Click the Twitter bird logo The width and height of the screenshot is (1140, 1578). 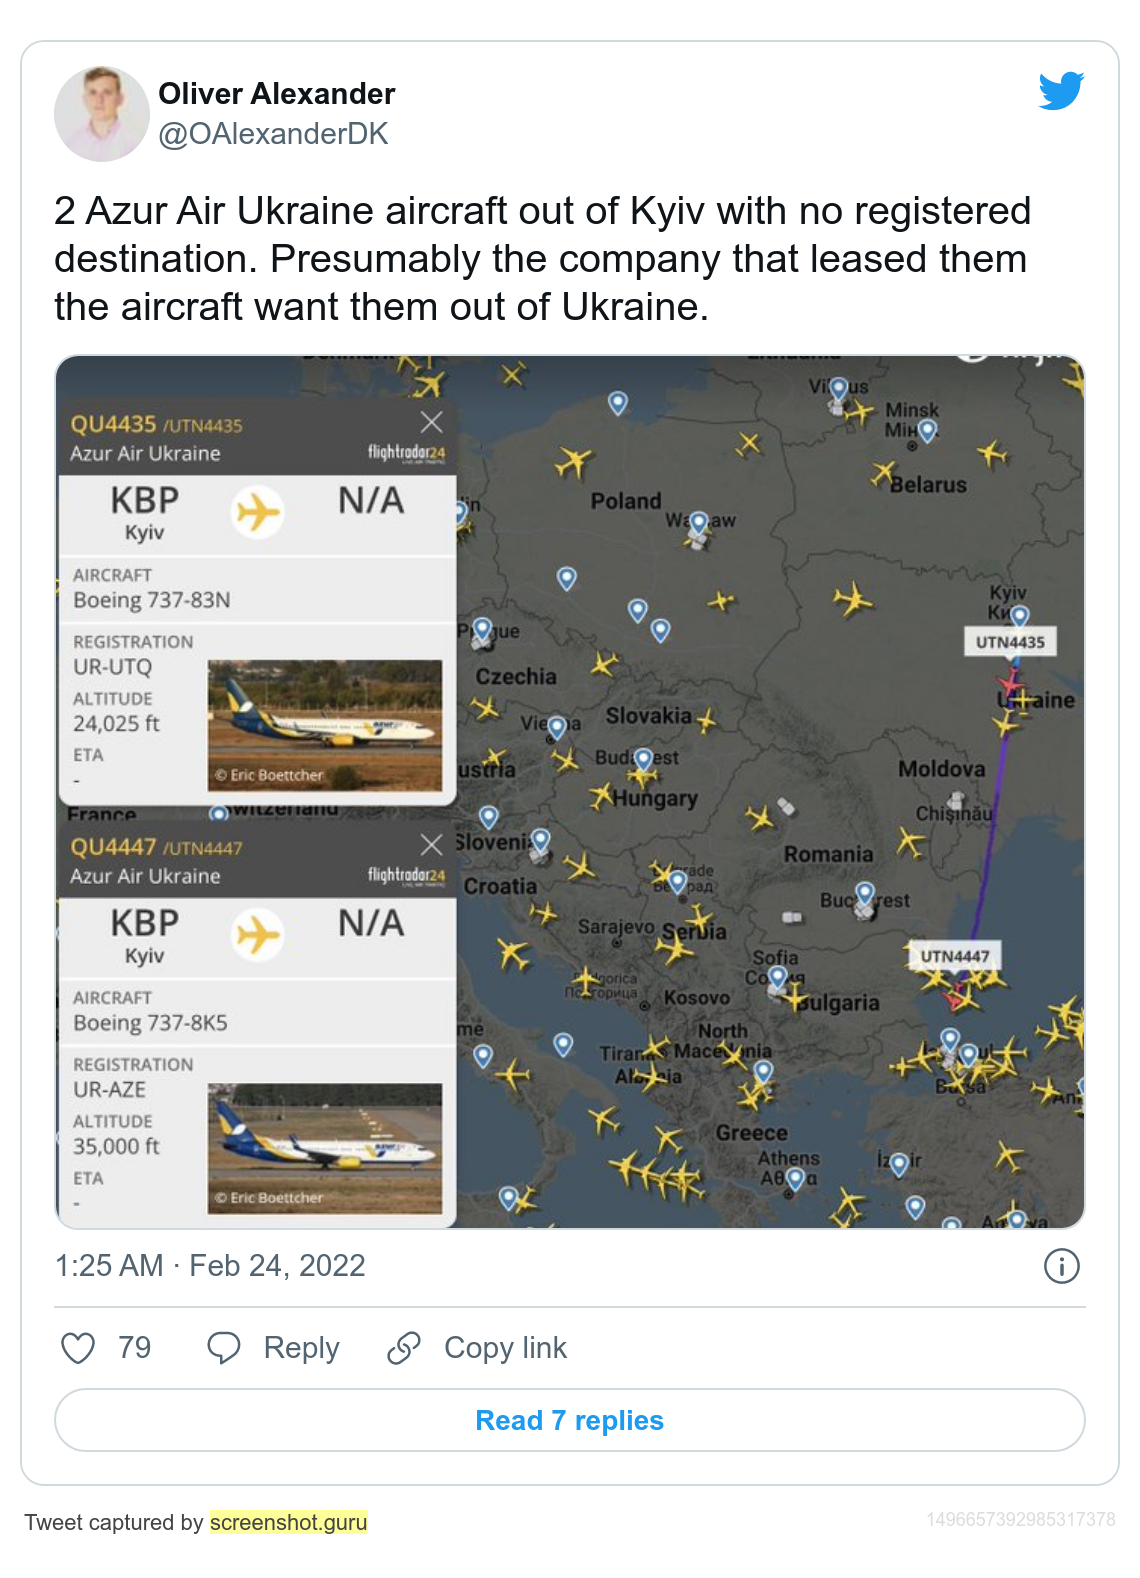click(x=1061, y=91)
